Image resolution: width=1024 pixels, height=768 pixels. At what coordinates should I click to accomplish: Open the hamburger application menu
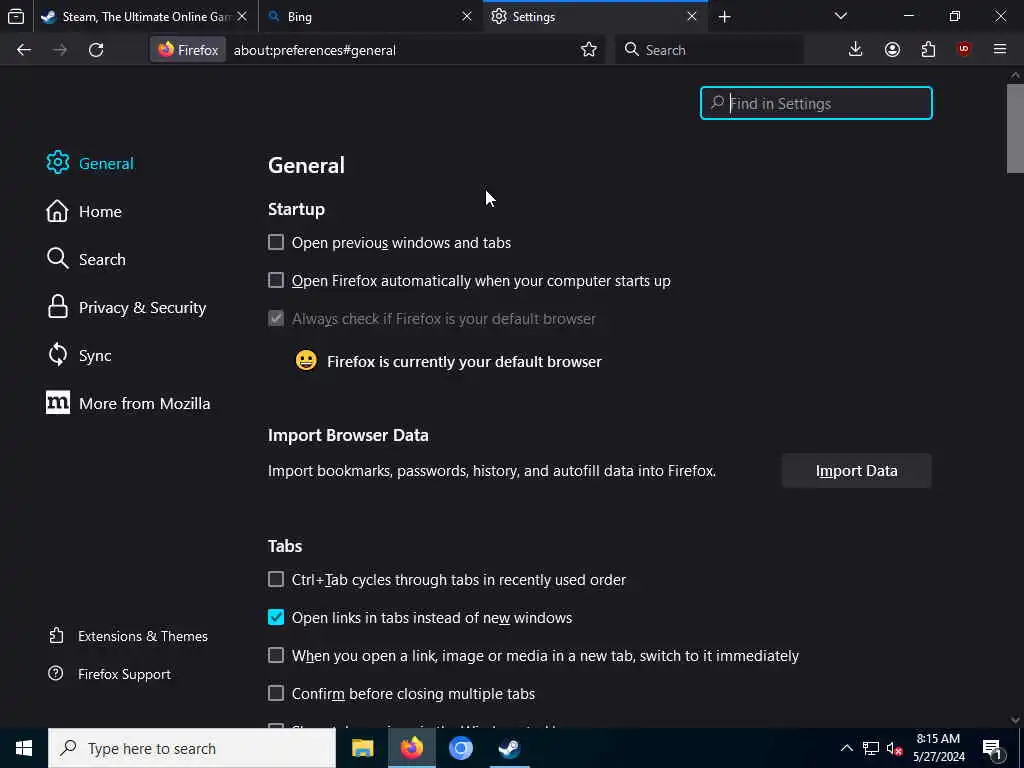[1000, 50]
